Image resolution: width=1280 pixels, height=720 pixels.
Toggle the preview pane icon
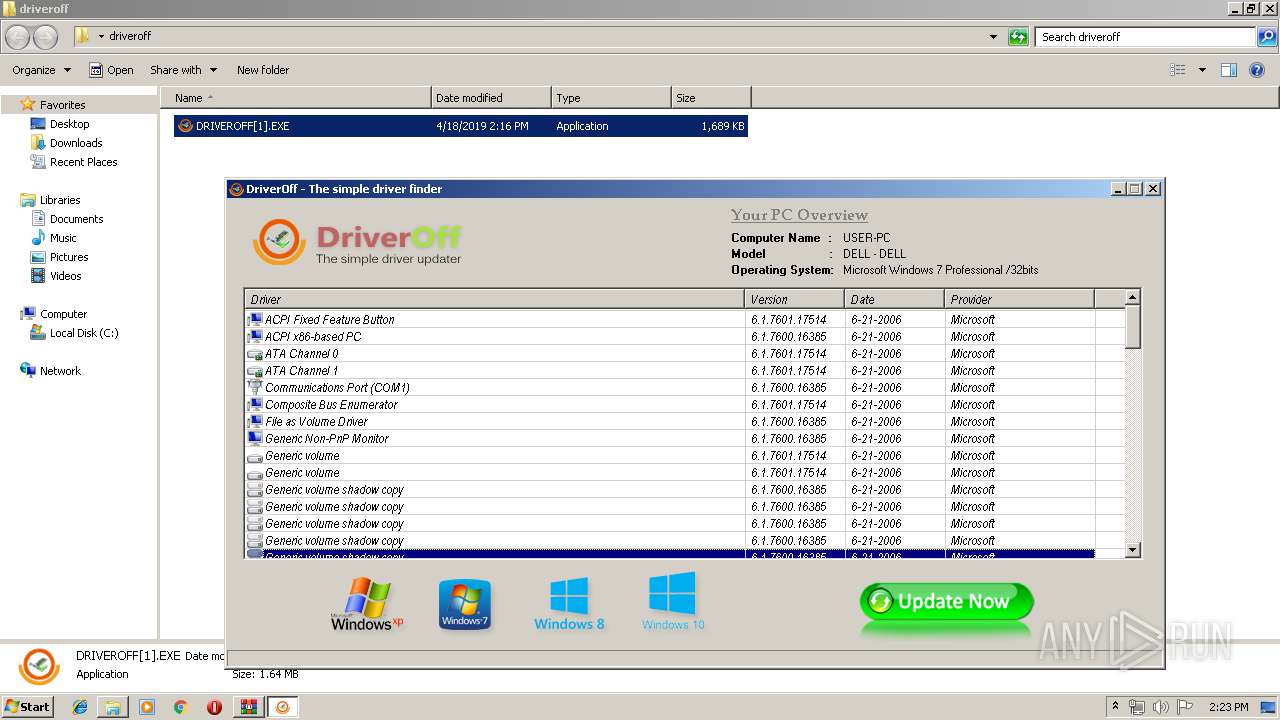1229,70
